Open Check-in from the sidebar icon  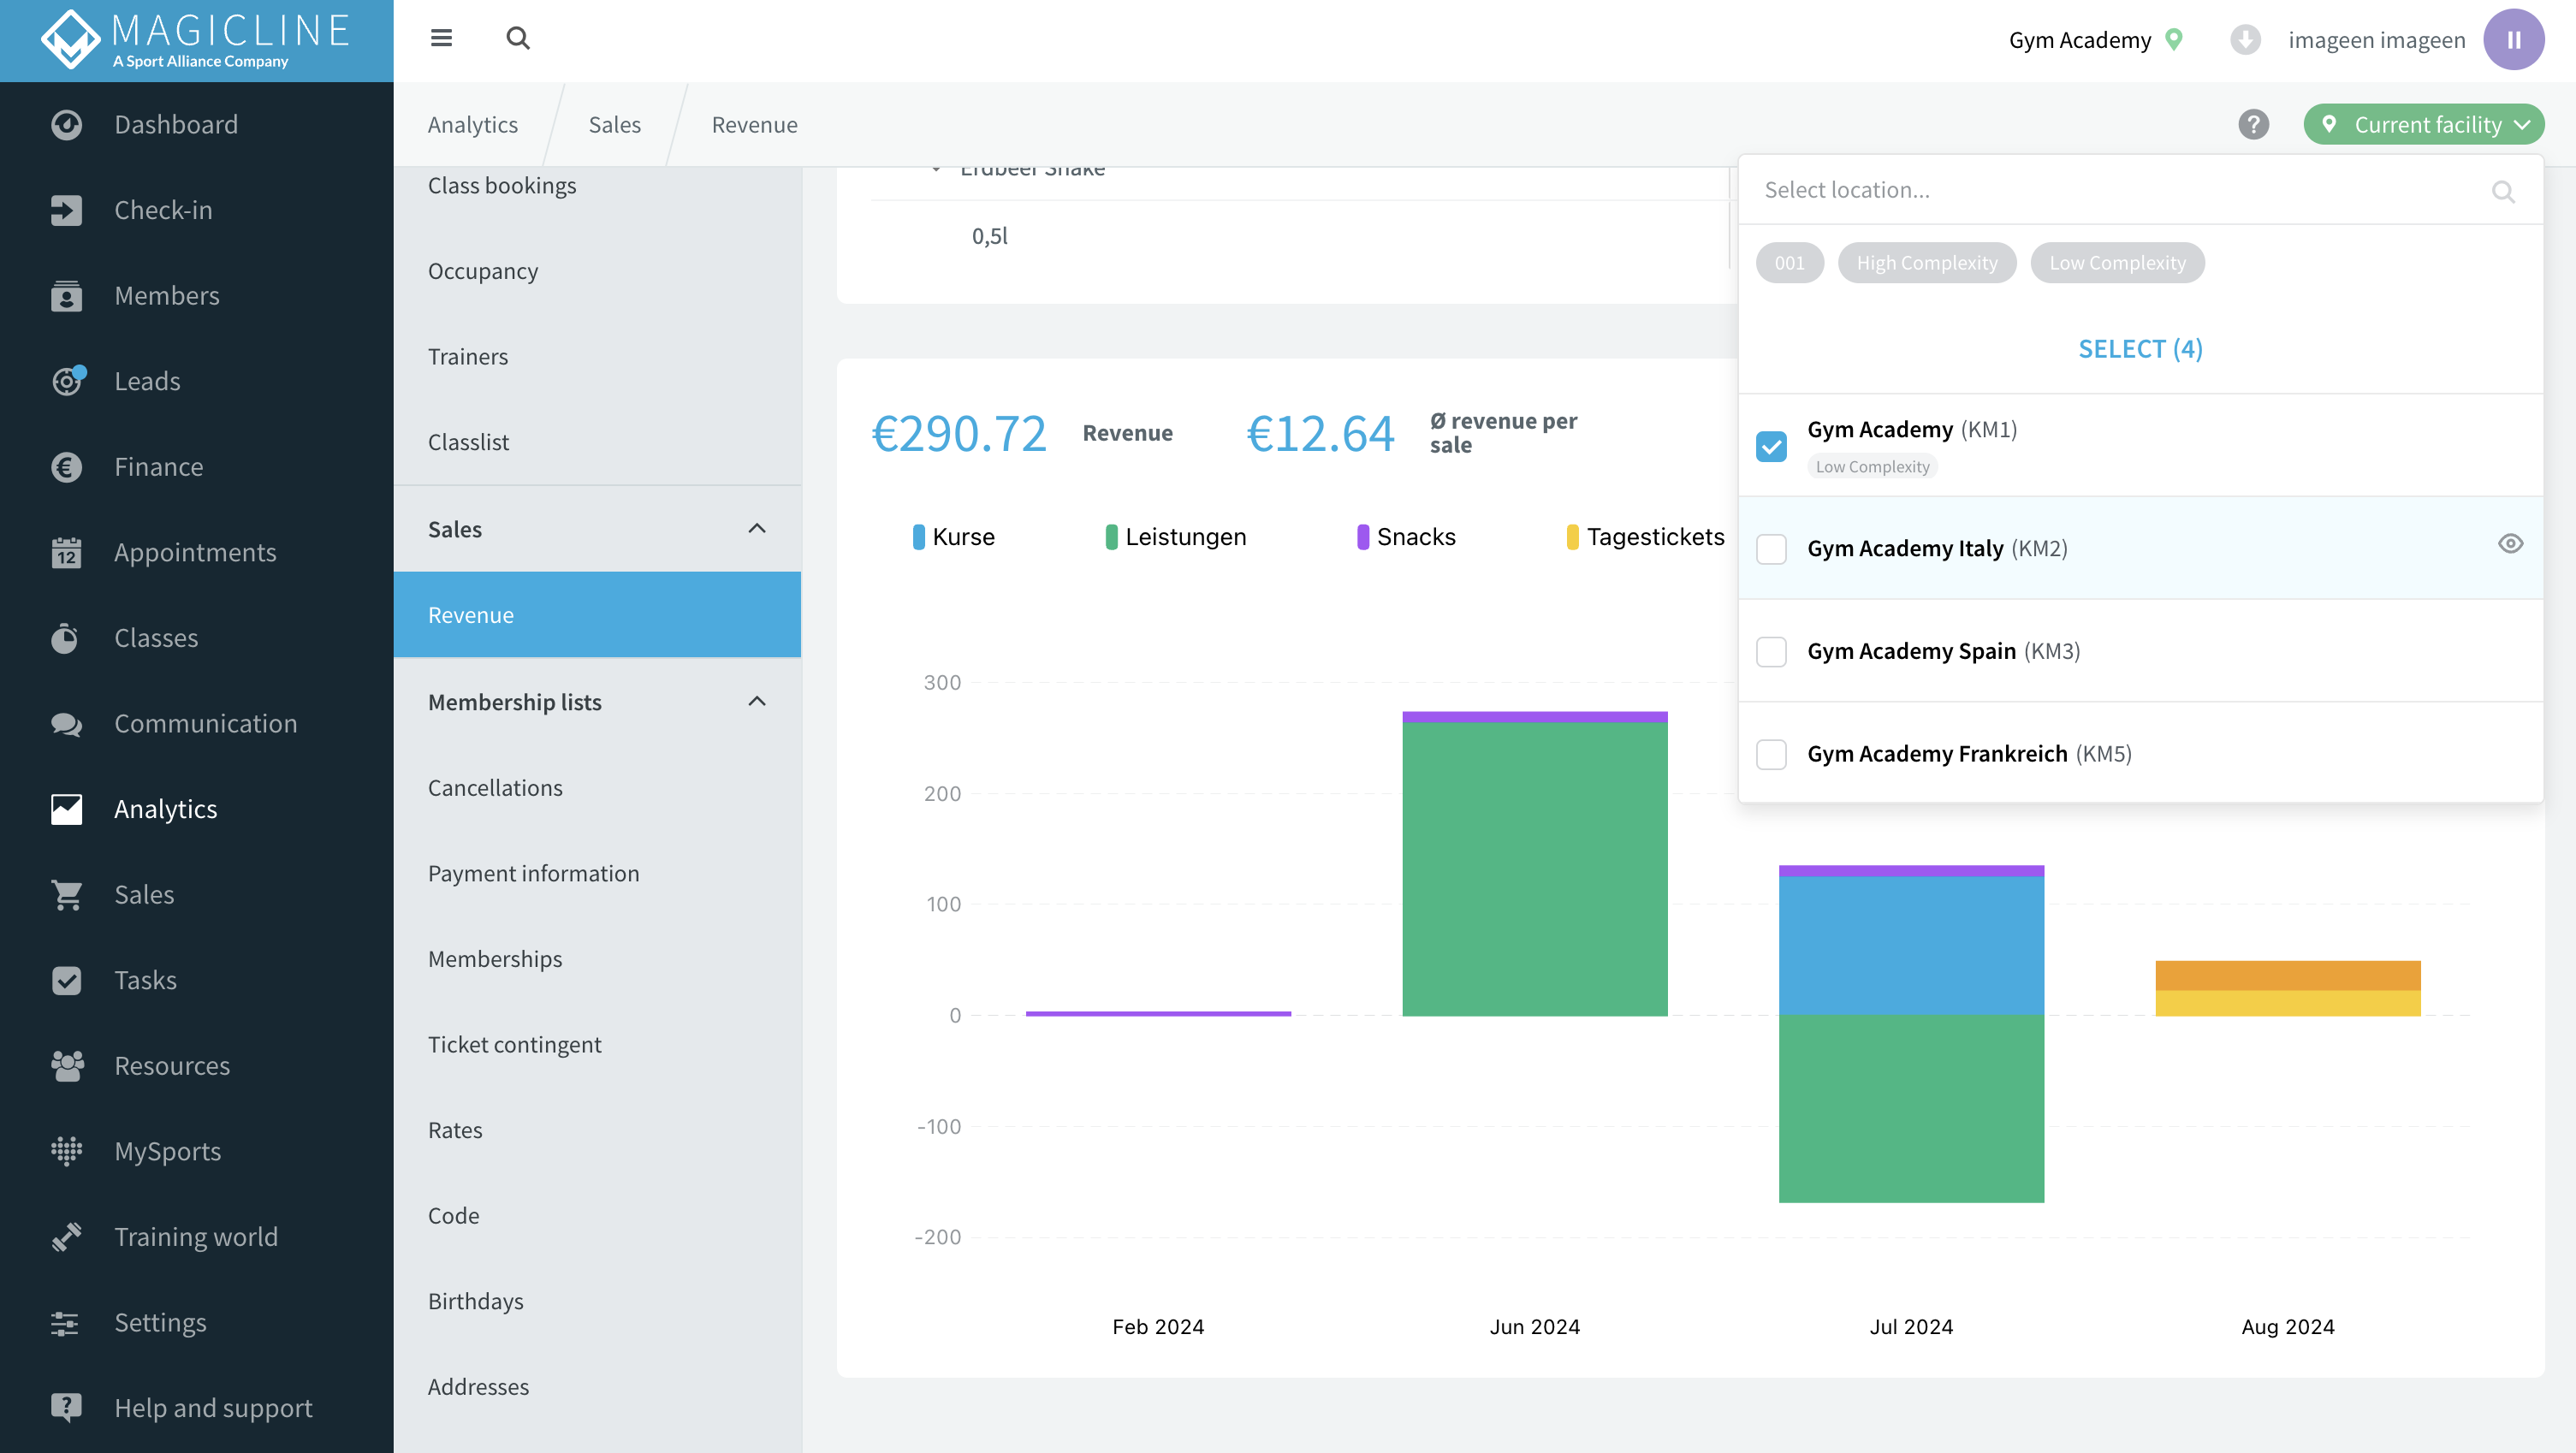click(66, 210)
